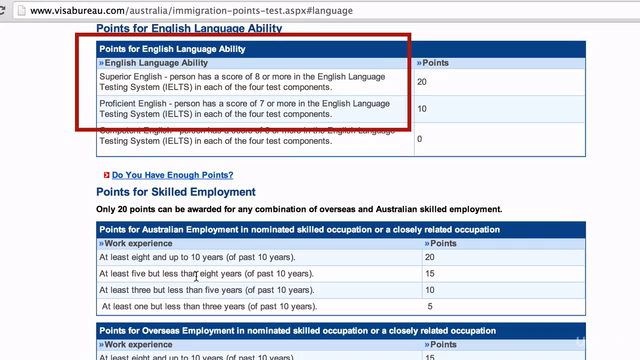Click the 20 points cell in Australian Employment table
The image size is (640, 360).
pos(504,258)
